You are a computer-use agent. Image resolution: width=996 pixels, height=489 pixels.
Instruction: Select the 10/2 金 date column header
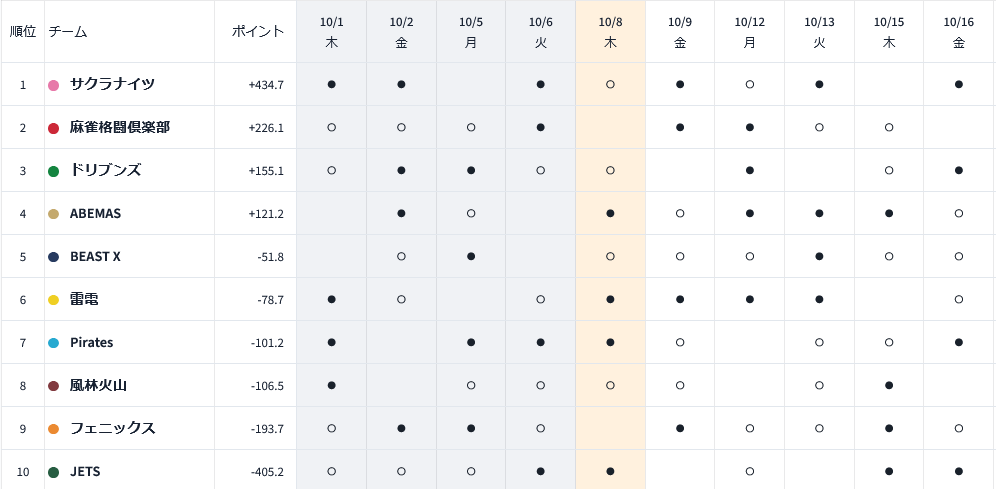point(401,32)
